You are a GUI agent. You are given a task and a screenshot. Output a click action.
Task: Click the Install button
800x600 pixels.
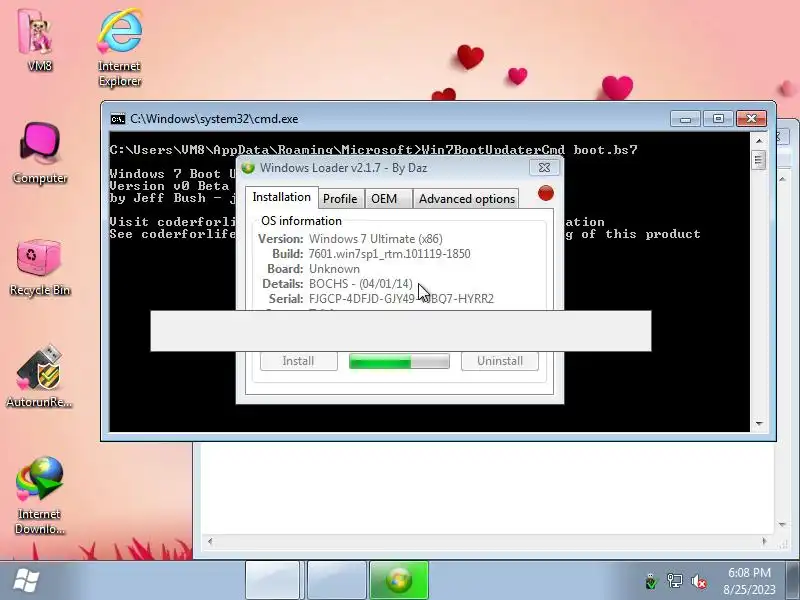(x=298, y=361)
